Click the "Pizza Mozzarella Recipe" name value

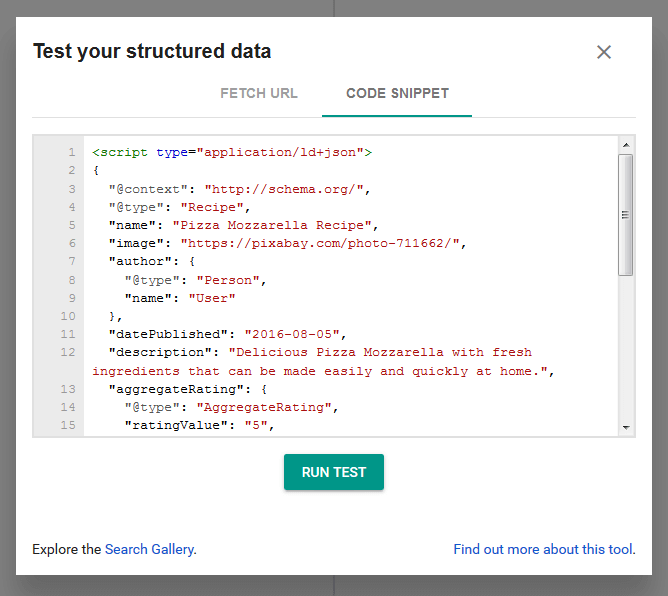tap(272, 225)
